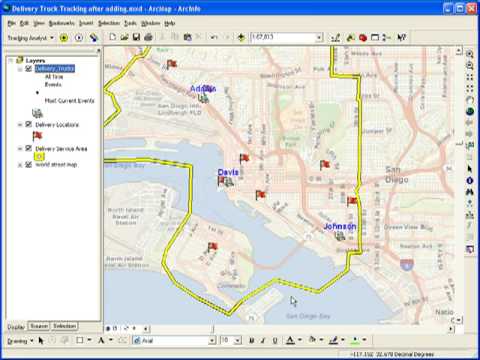Click the New Map File icon
480x360 pixels.
113,37
